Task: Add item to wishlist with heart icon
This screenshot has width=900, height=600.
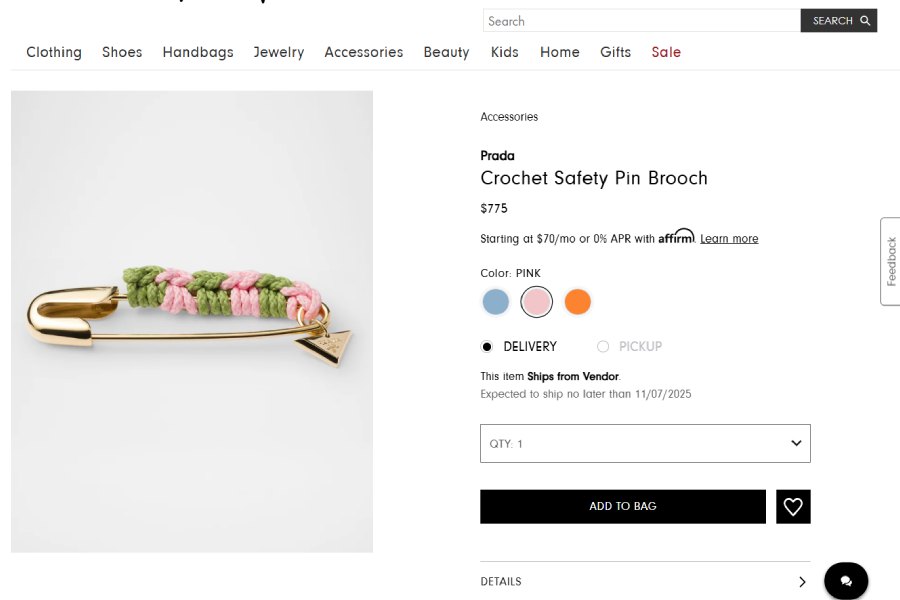Action: click(x=793, y=507)
